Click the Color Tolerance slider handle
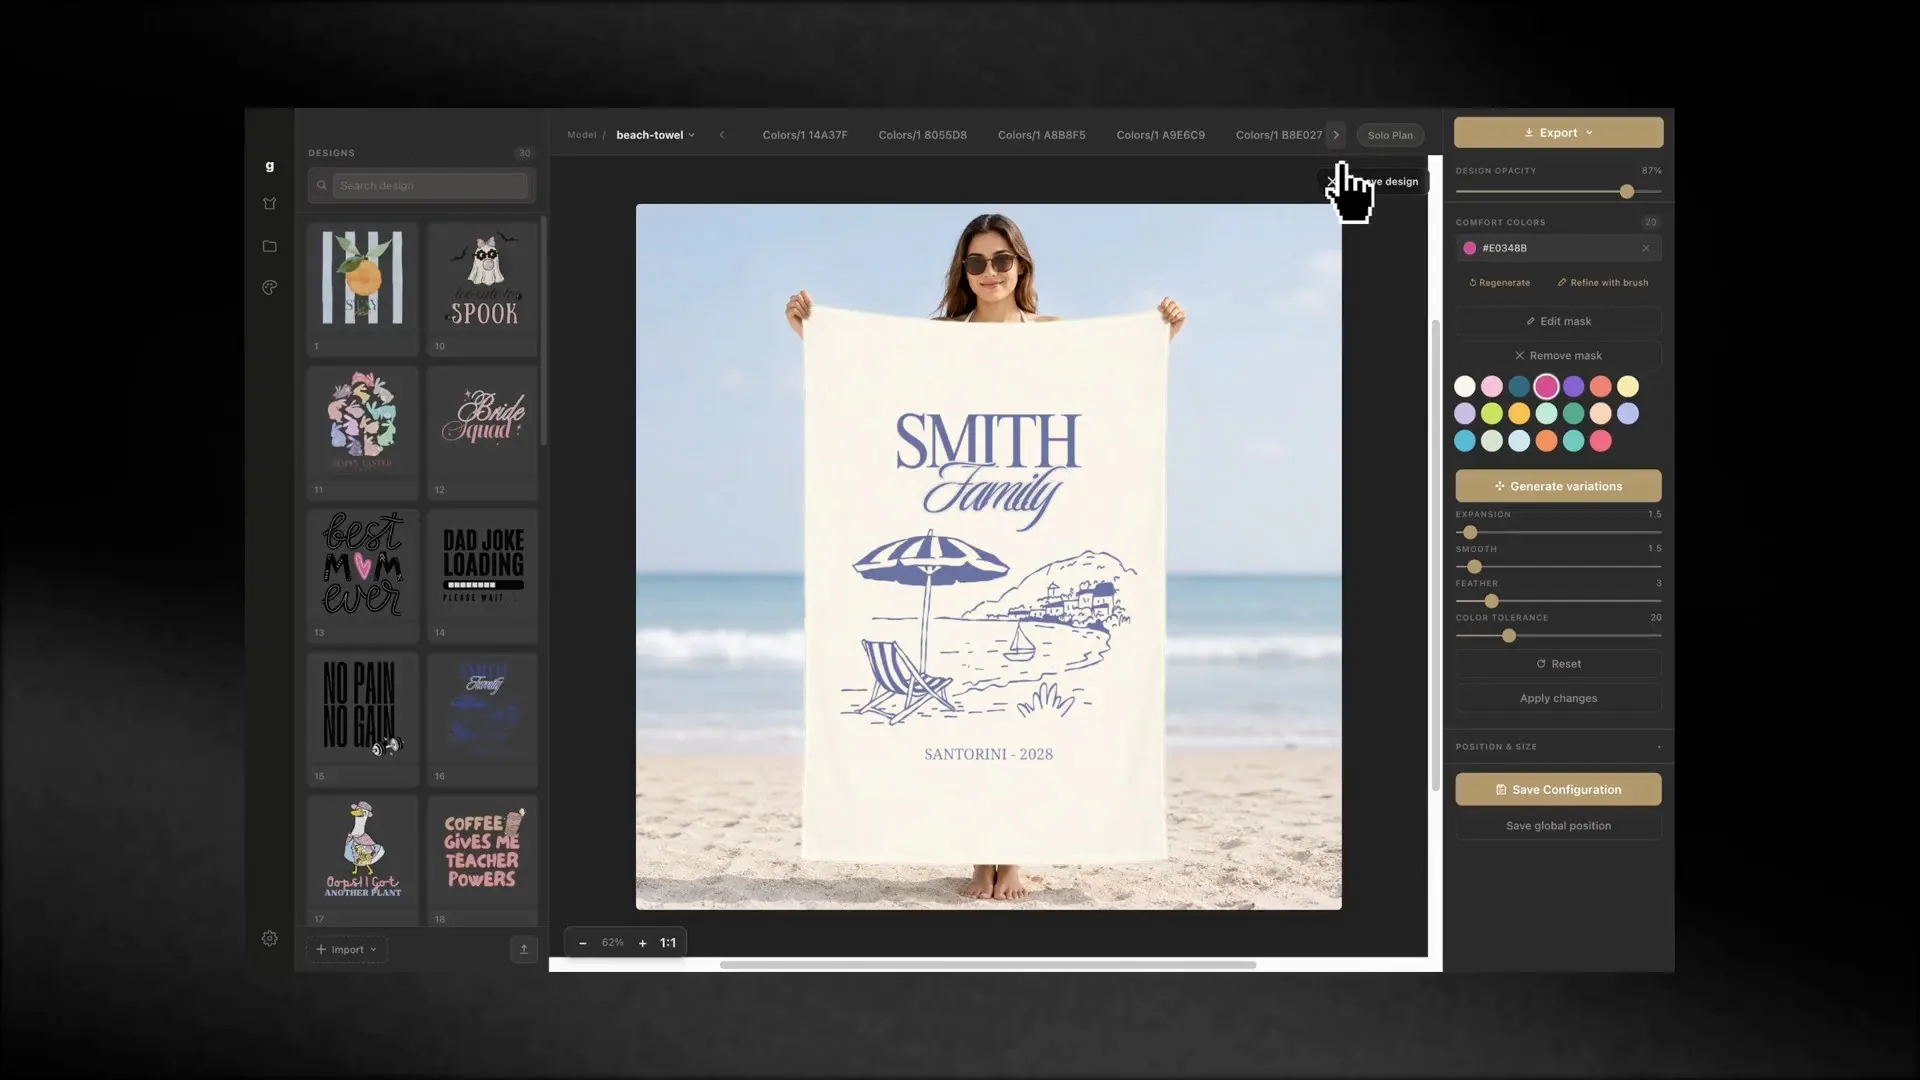 (x=1509, y=636)
